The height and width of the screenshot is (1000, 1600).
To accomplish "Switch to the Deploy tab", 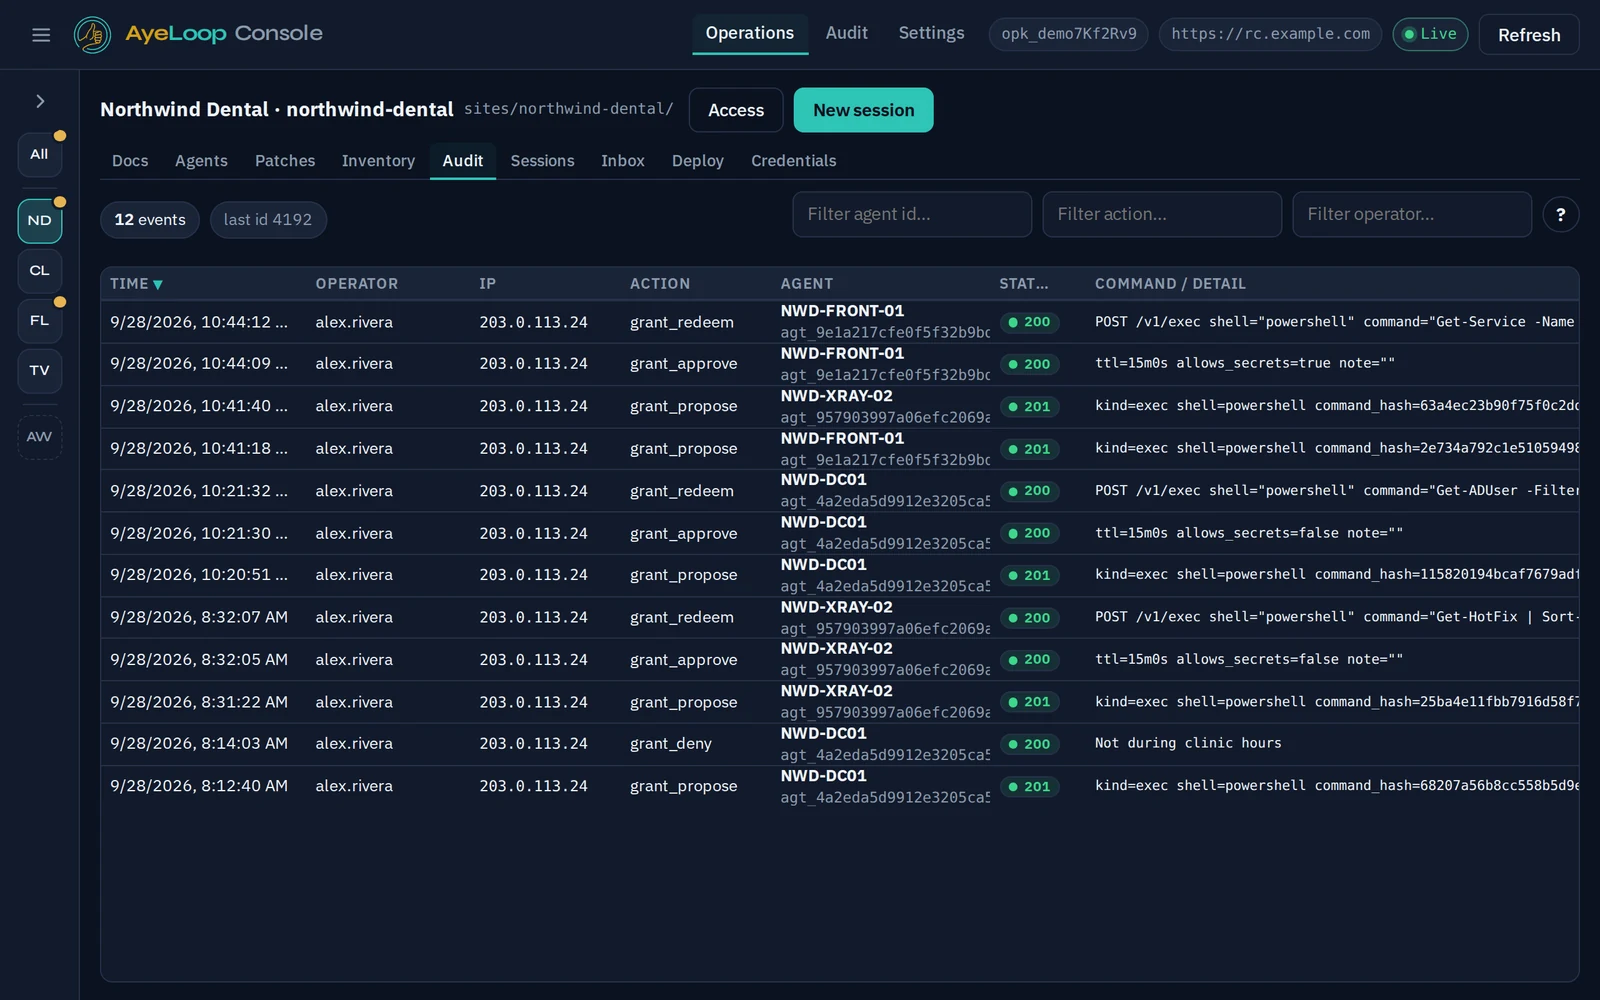I will 698,161.
